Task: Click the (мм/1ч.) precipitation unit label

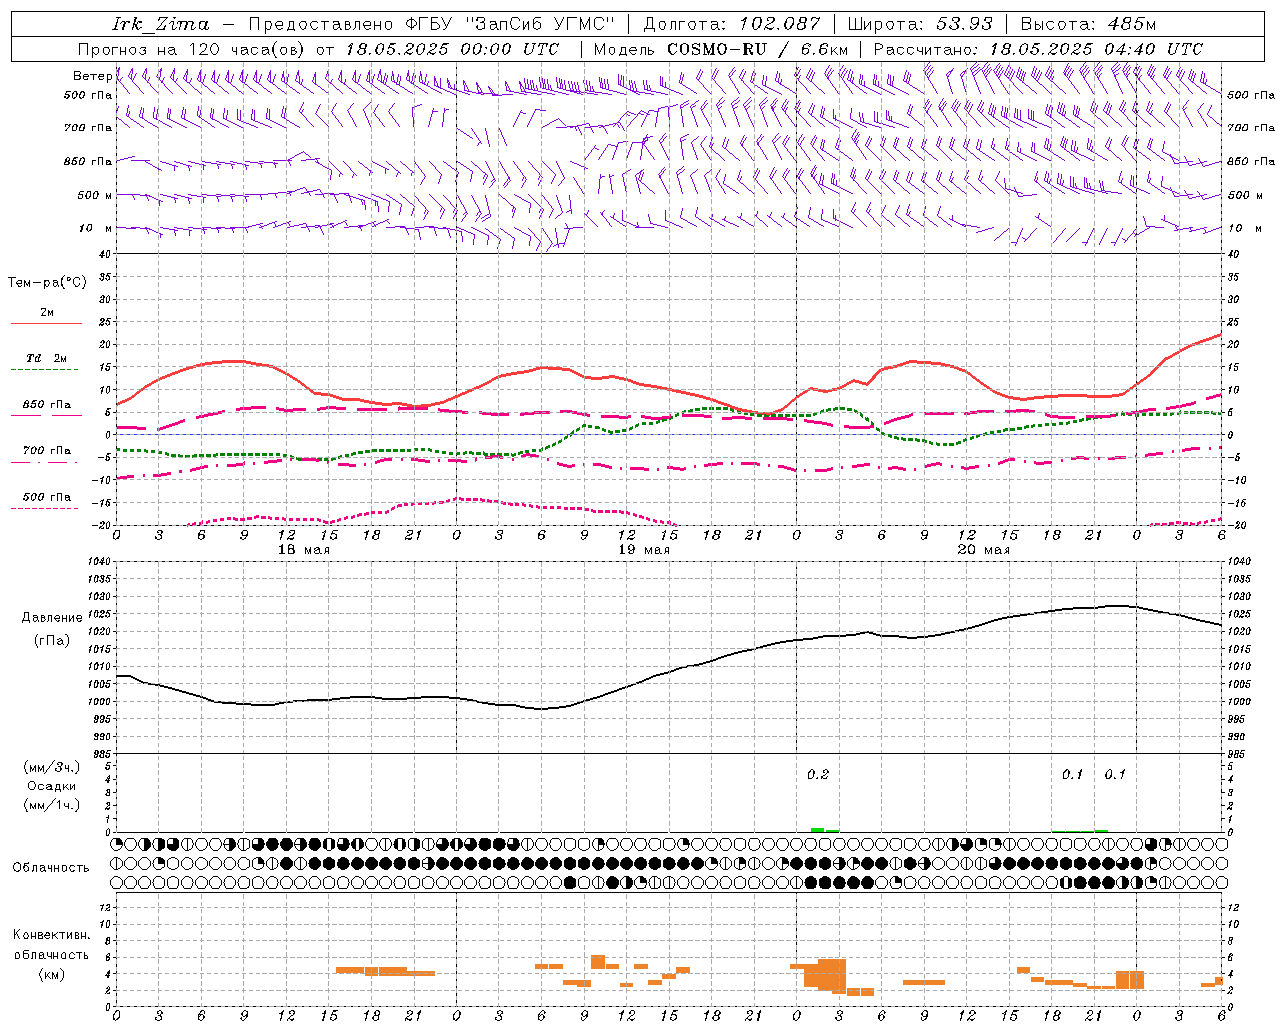Action: pyautogui.click(x=52, y=805)
